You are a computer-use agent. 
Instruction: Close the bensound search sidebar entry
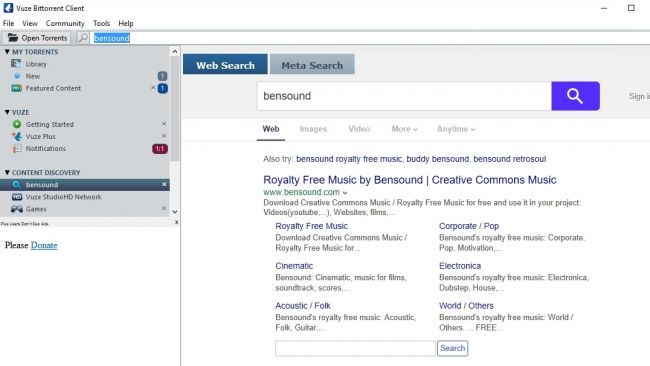coord(164,184)
